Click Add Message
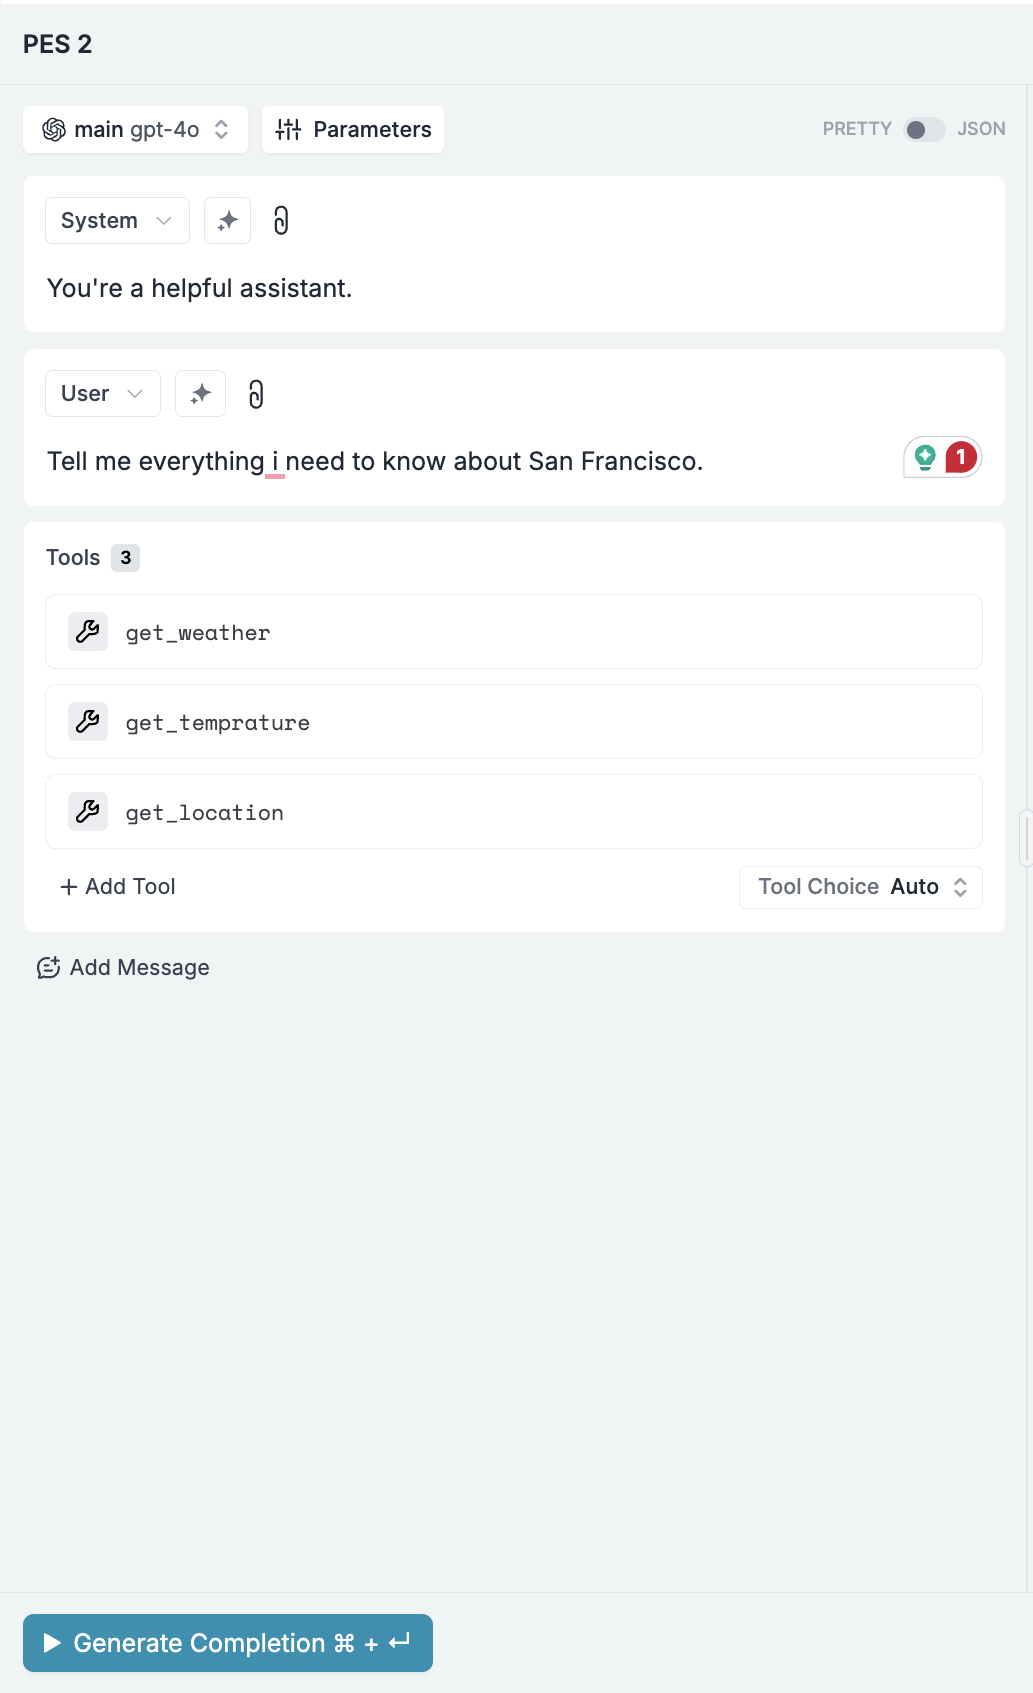 123,968
